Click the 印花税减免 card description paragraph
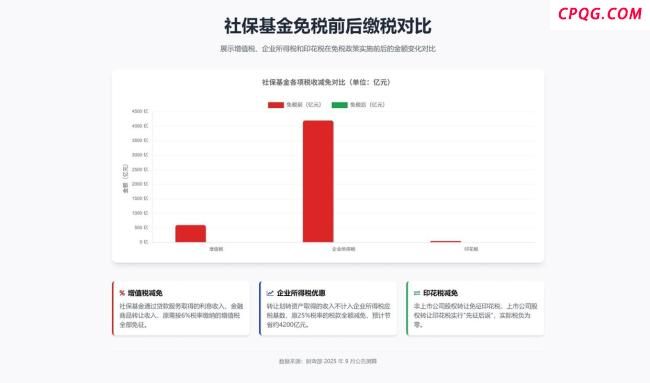Screen dimensions: 650x383 pyautogui.click(x=476, y=315)
